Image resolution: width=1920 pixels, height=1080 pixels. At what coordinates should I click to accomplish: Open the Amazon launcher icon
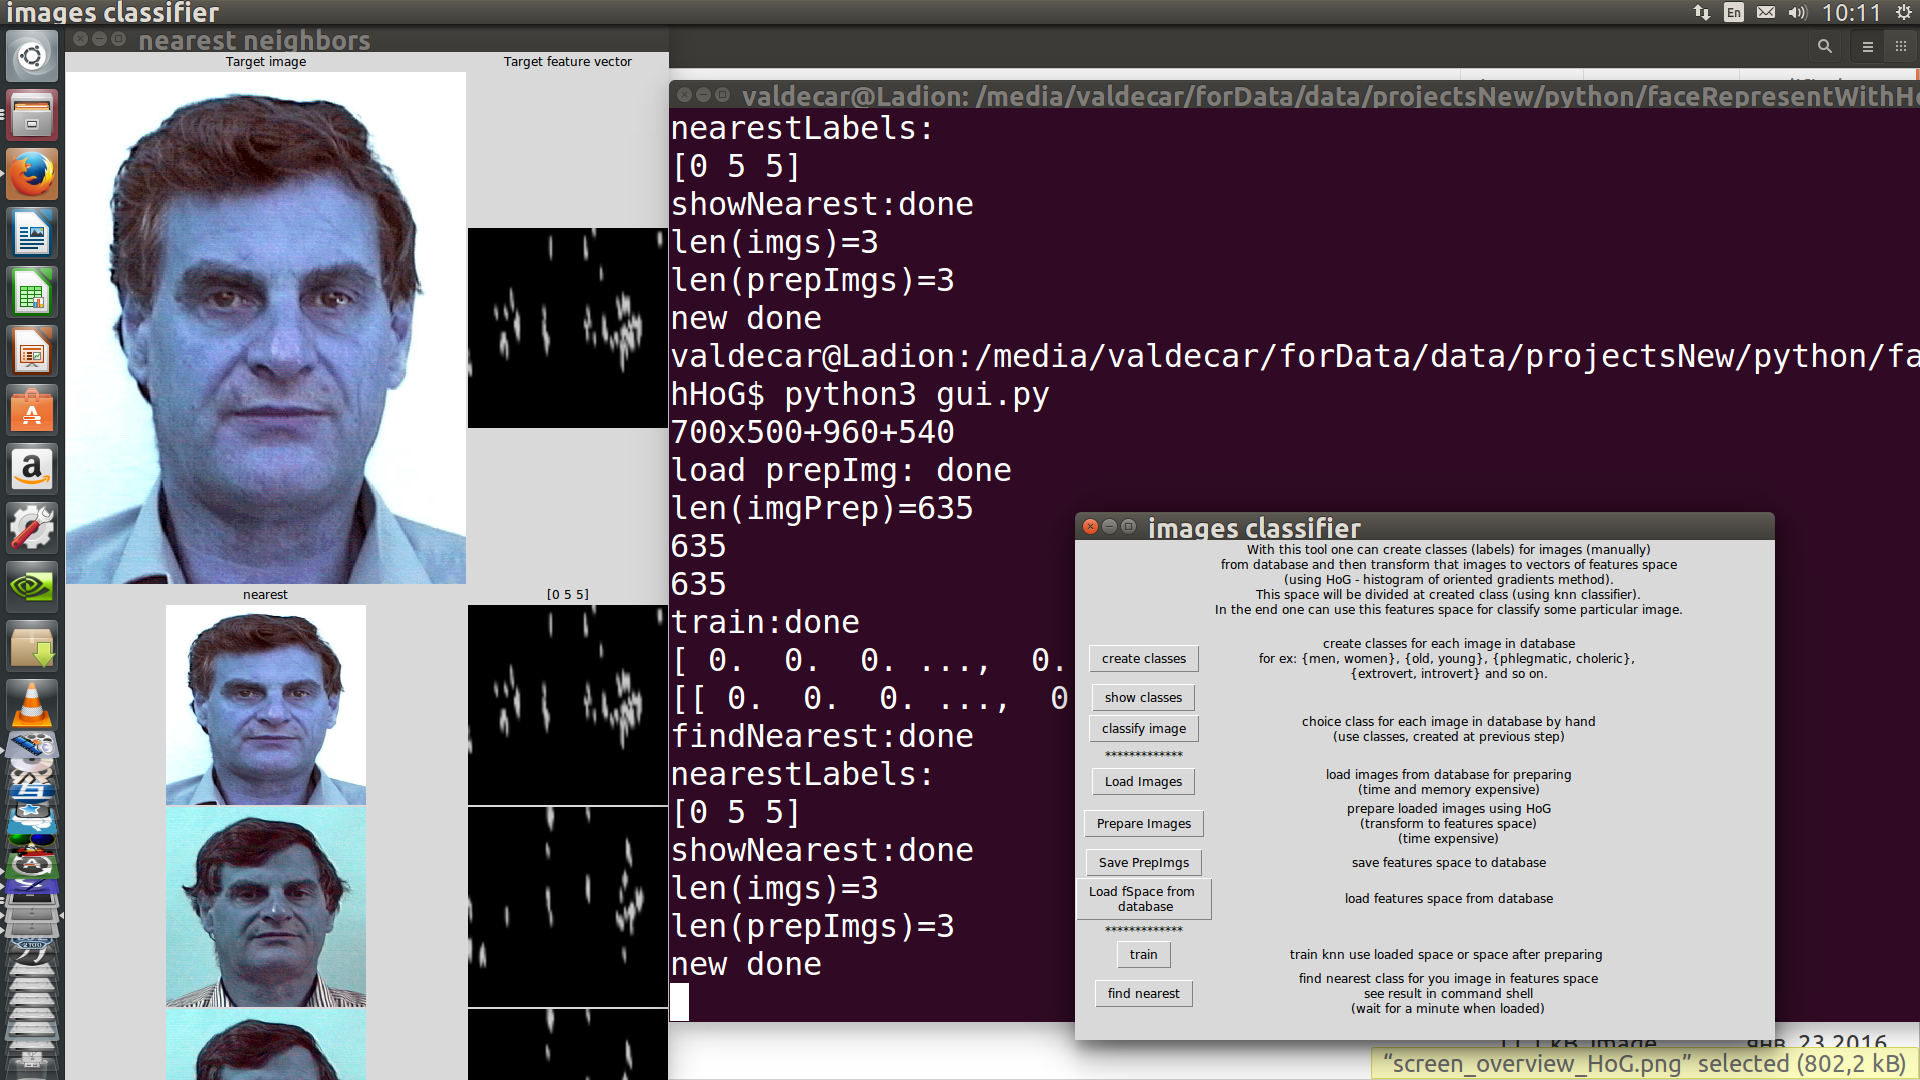pos(32,469)
